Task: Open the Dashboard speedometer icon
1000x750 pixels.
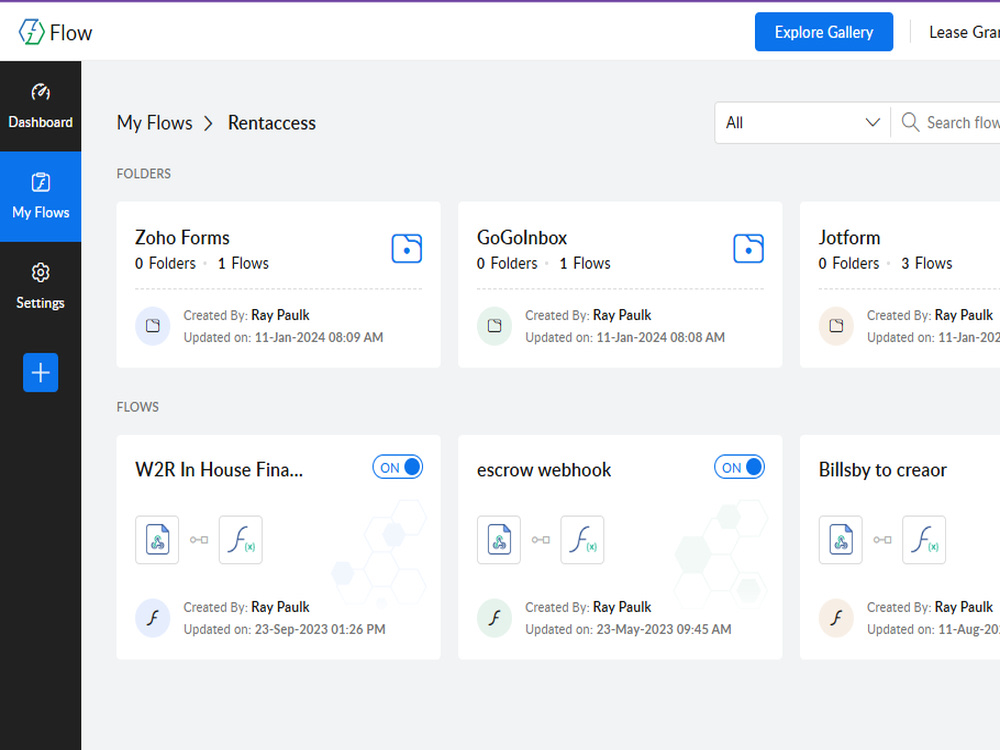Action: (40, 92)
